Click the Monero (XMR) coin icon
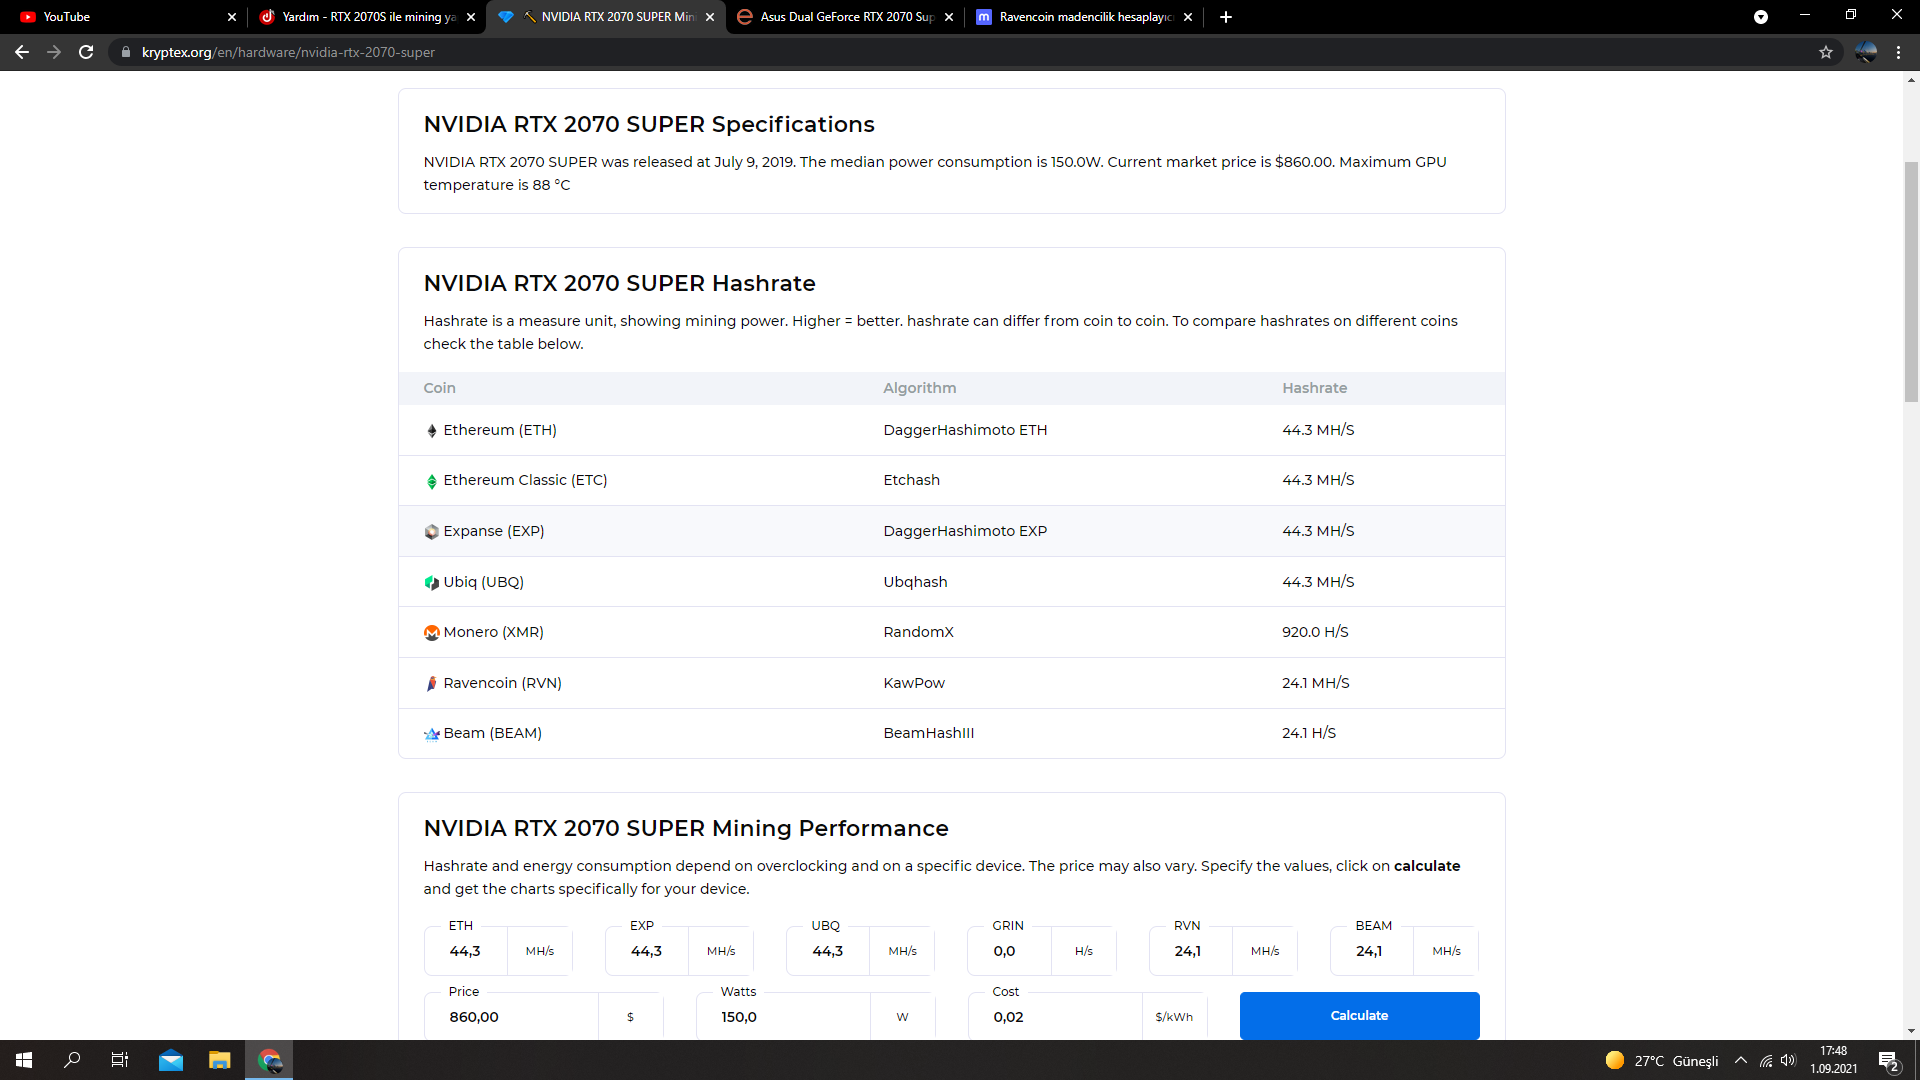The height and width of the screenshot is (1080, 1920). click(x=431, y=633)
